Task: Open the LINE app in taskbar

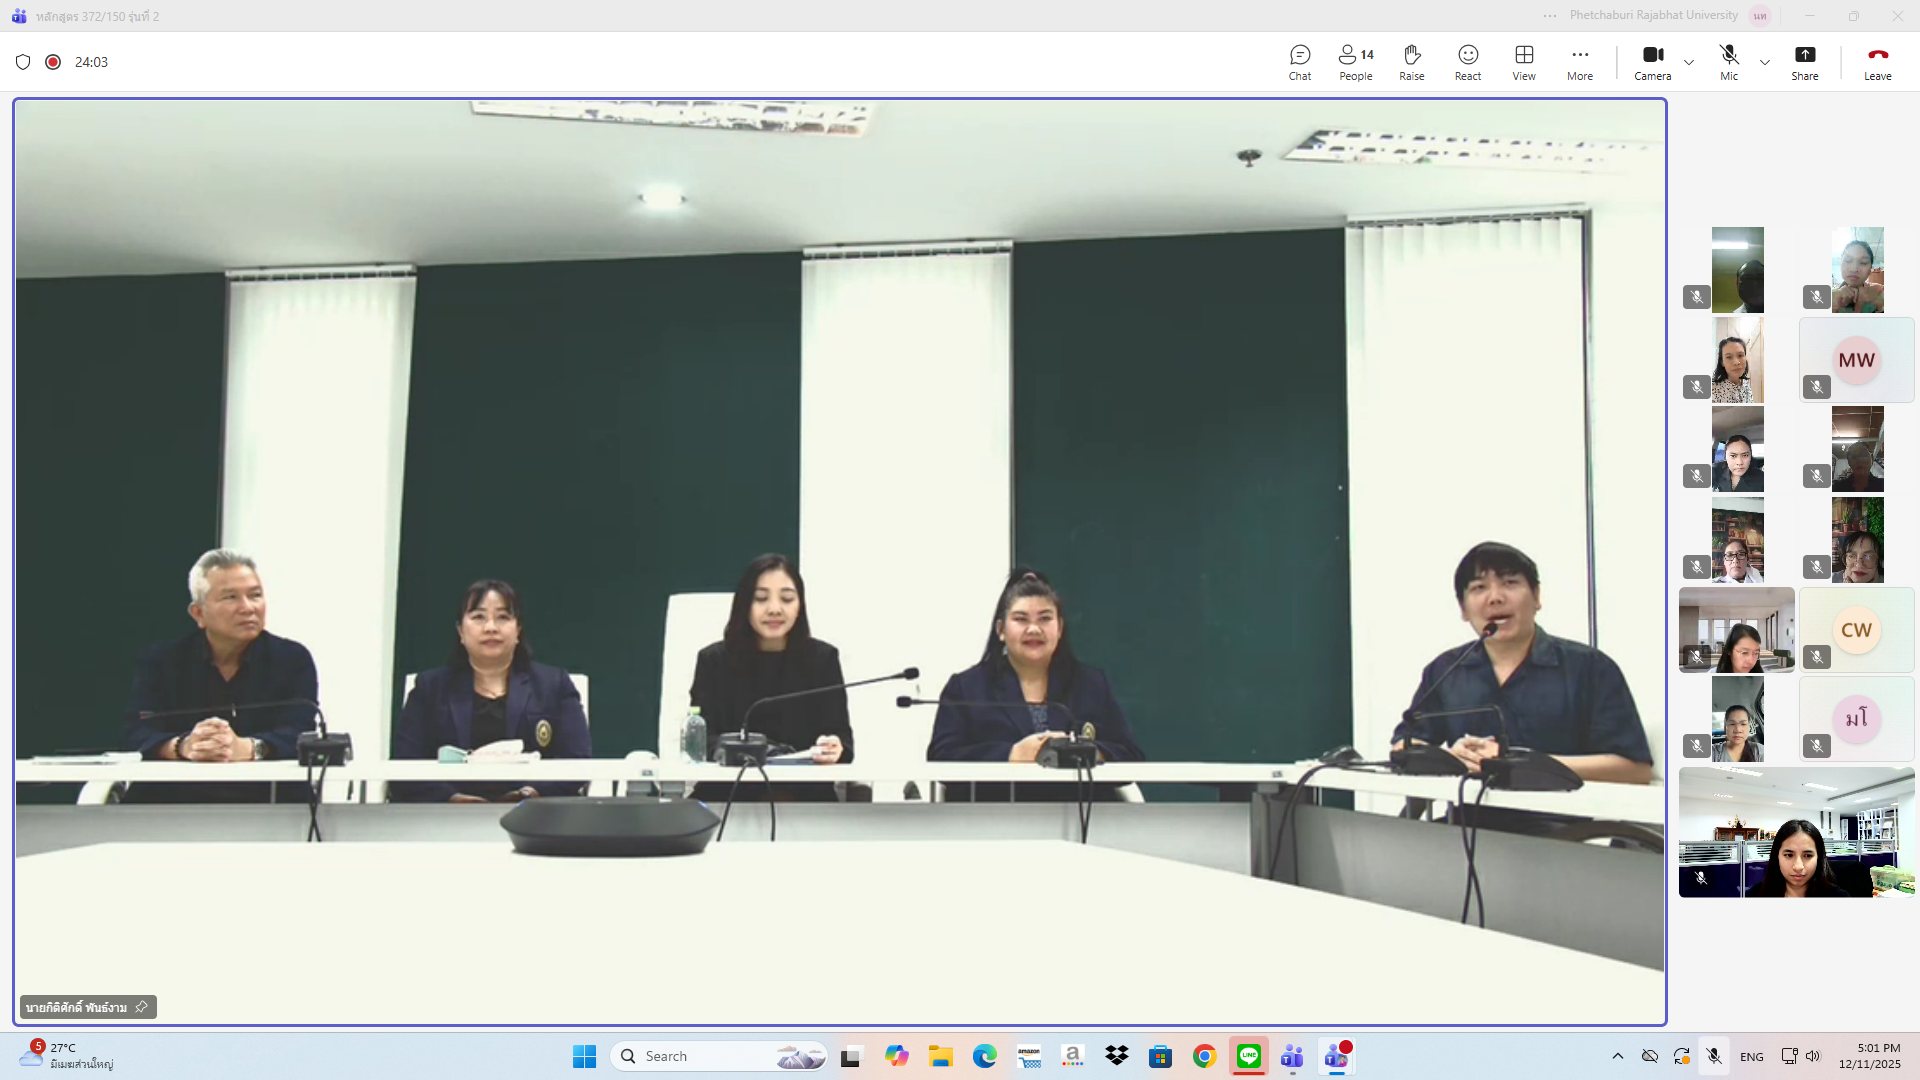Action: click(x=1248, y=1056)
